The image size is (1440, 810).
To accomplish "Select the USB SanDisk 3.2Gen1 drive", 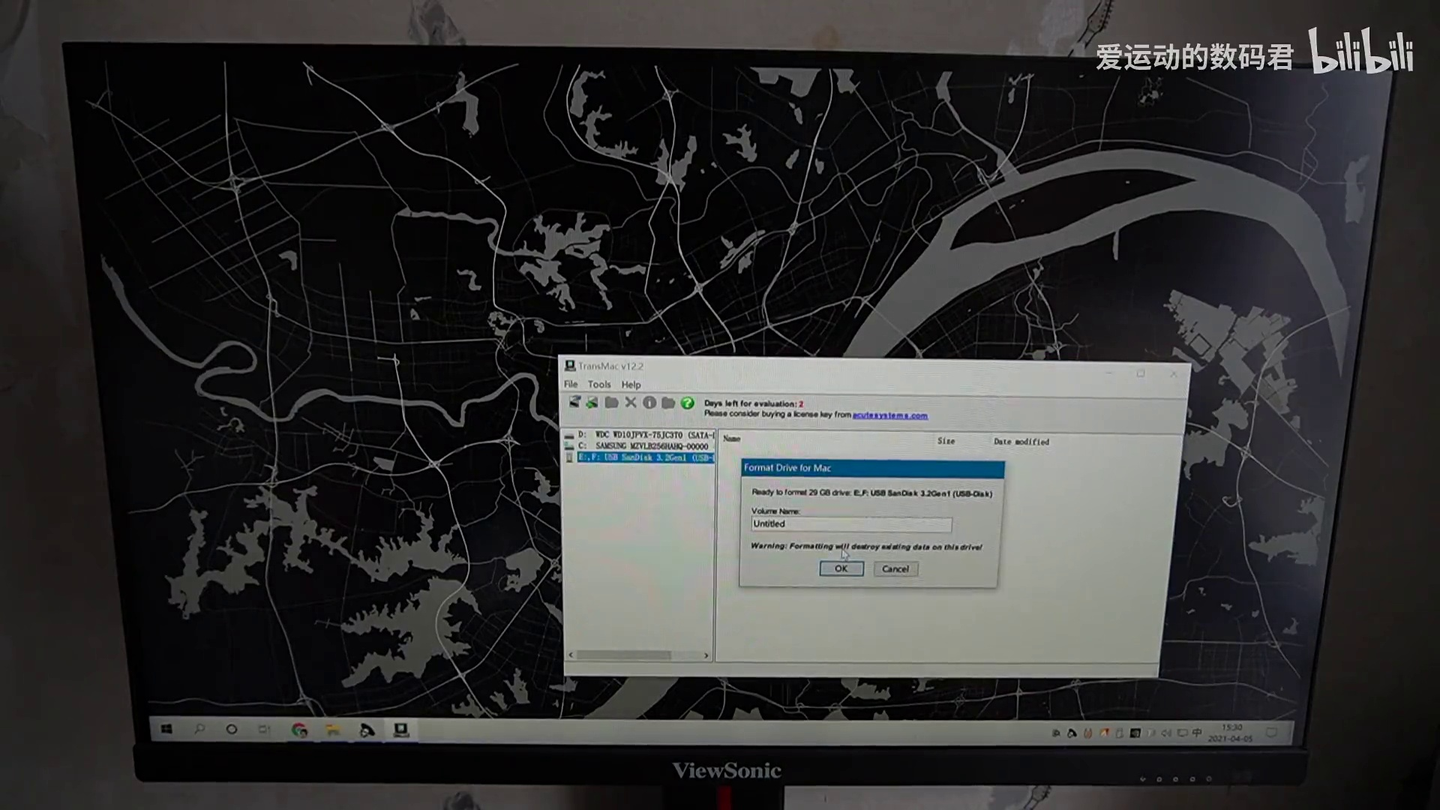I will point(639,458).
